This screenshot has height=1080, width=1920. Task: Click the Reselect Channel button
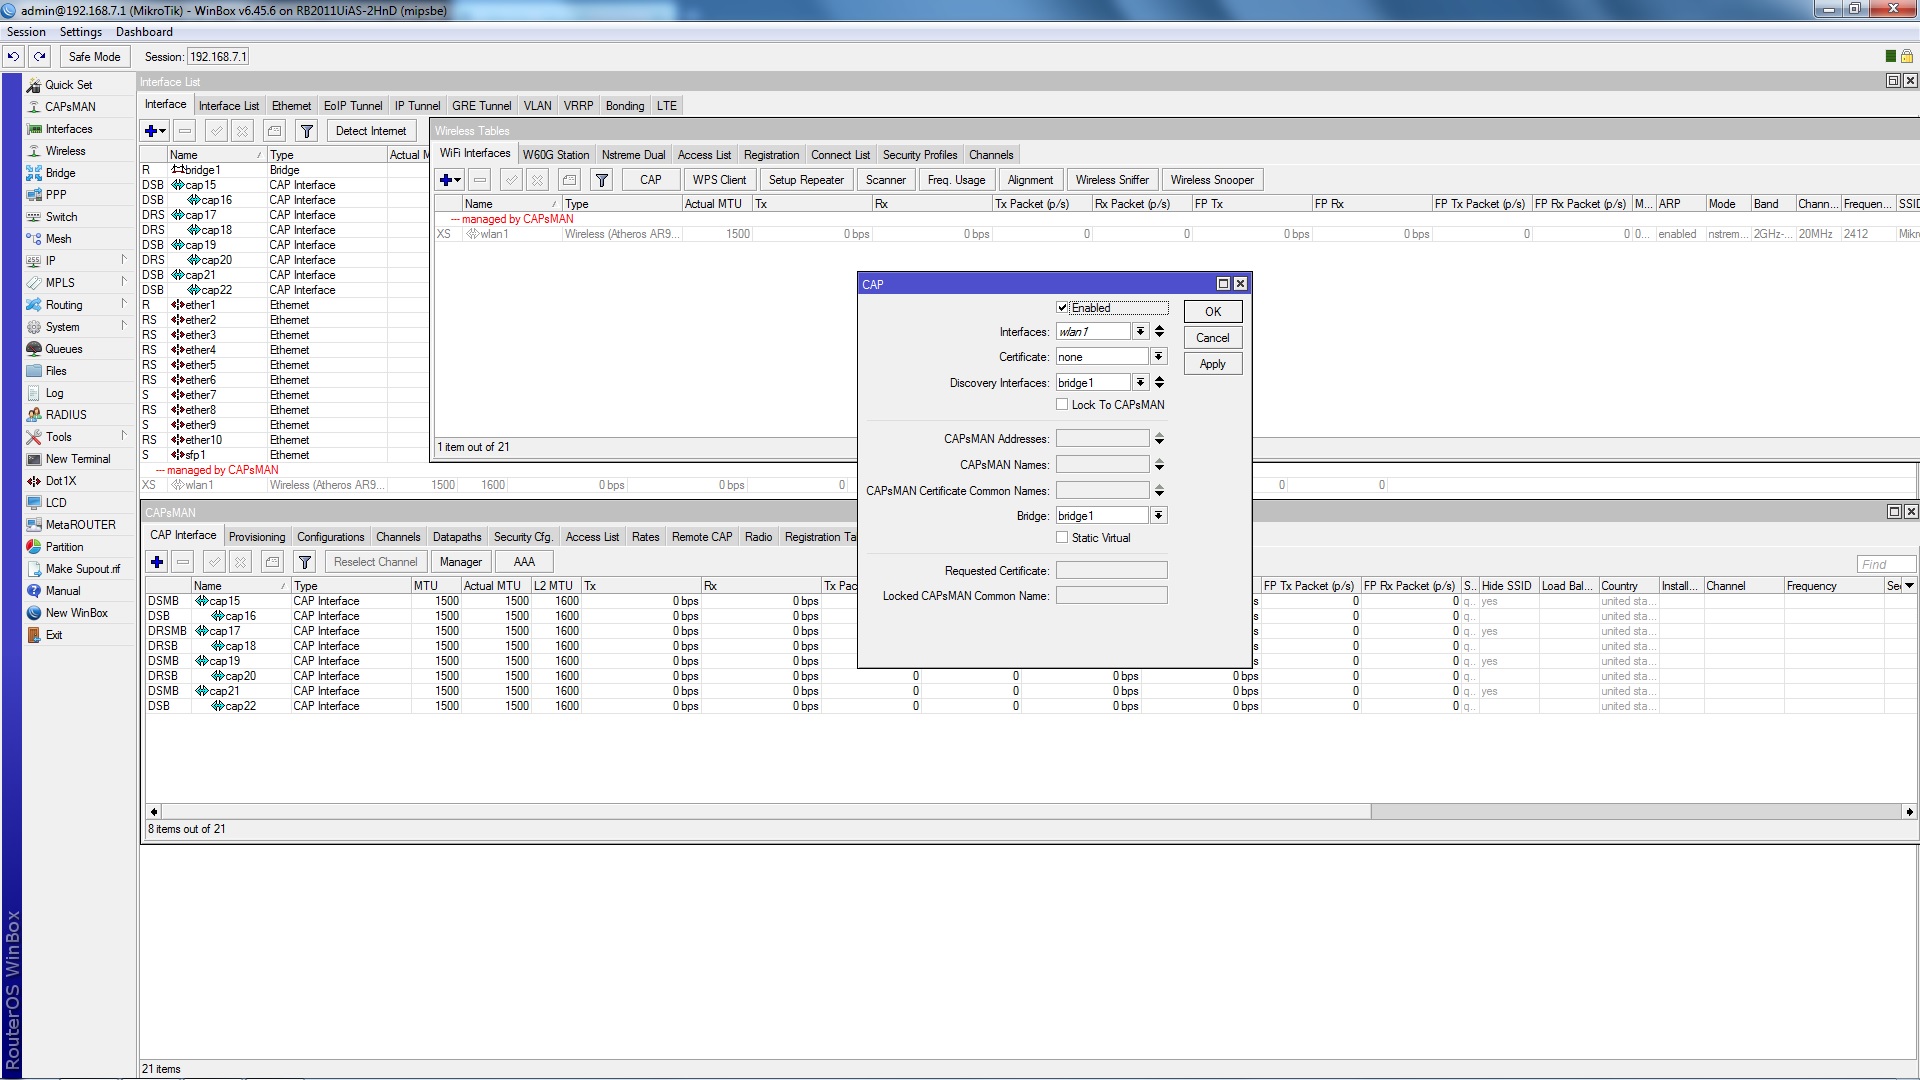375,562
